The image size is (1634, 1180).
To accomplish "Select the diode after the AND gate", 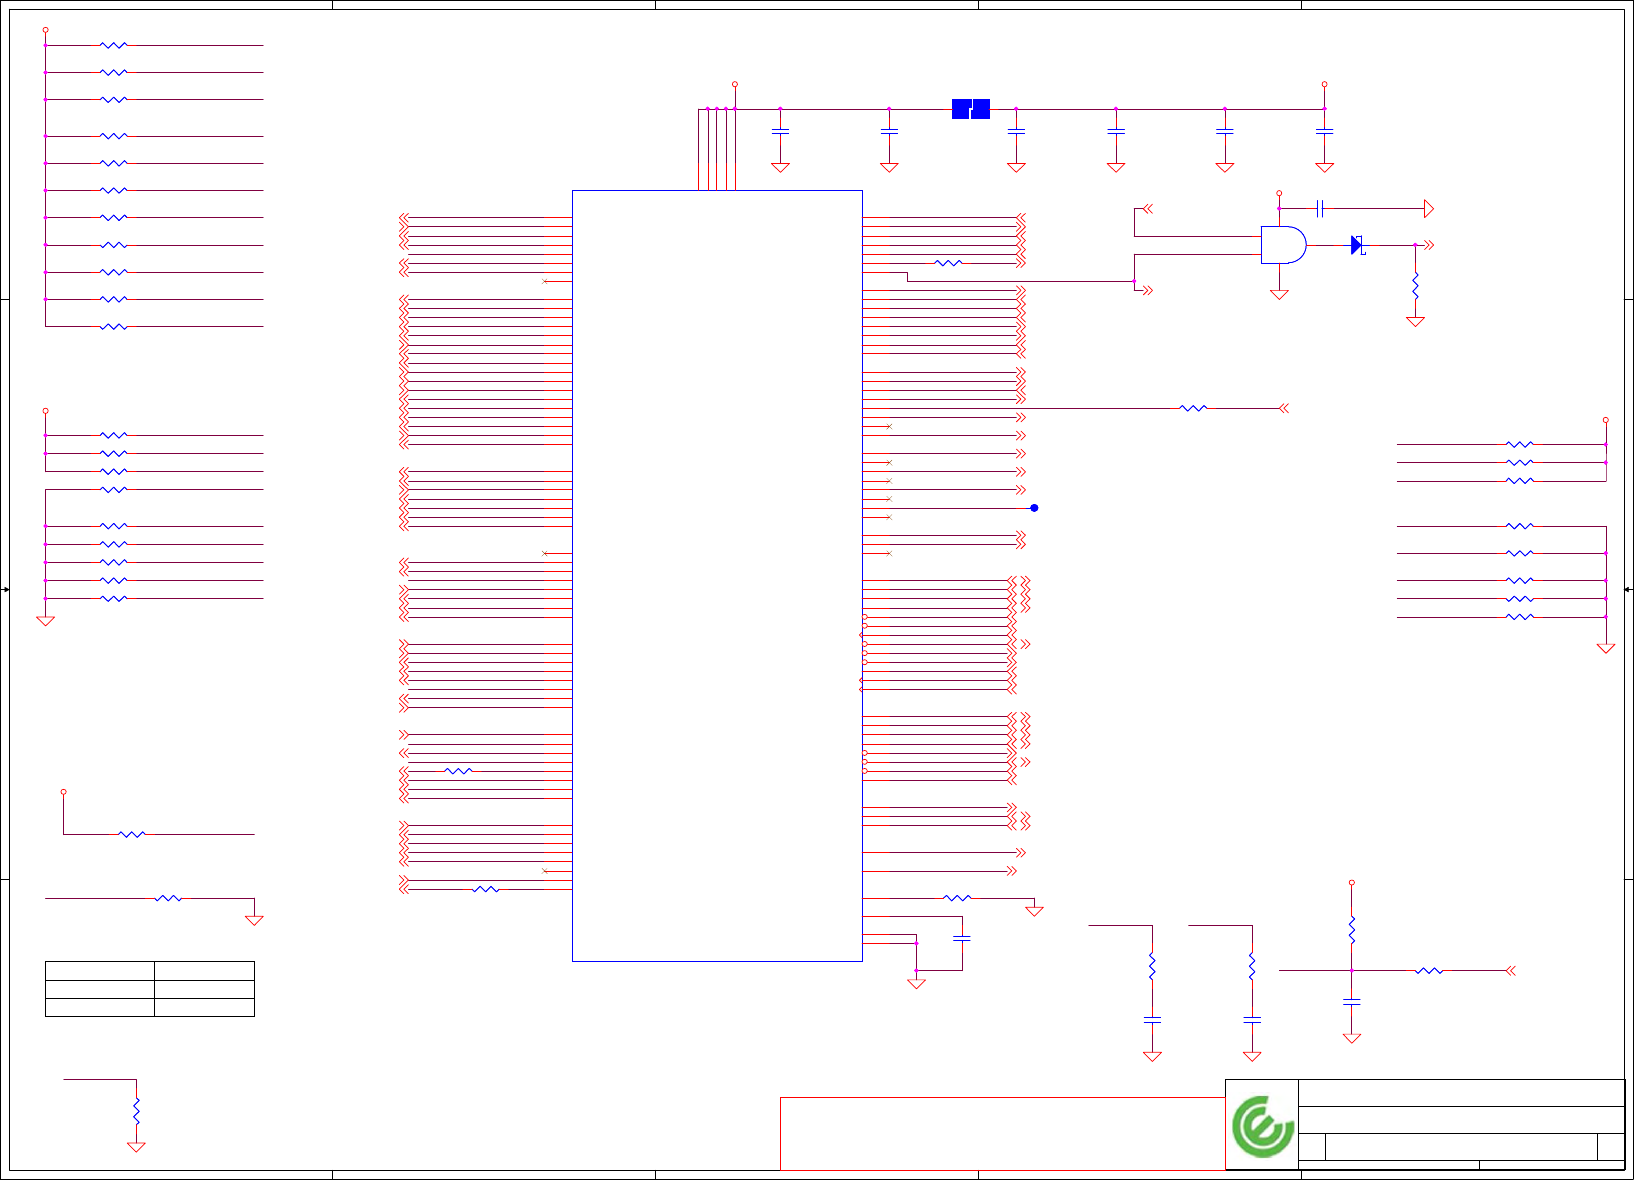I will point(1358,245).
